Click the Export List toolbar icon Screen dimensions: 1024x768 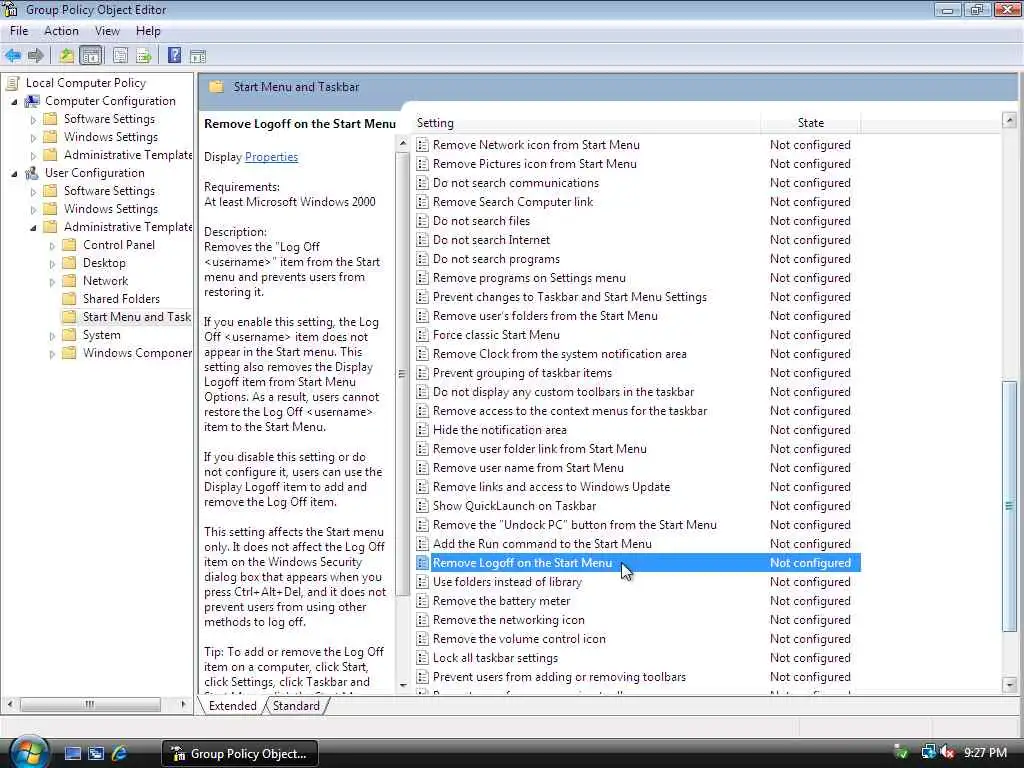point(144,56)
